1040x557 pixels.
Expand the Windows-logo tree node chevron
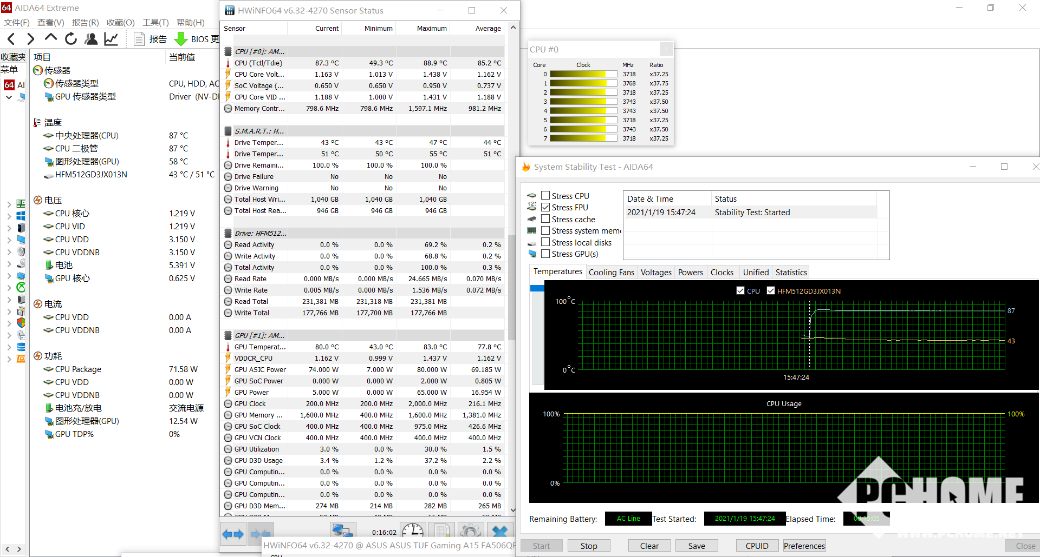point(9,217)
